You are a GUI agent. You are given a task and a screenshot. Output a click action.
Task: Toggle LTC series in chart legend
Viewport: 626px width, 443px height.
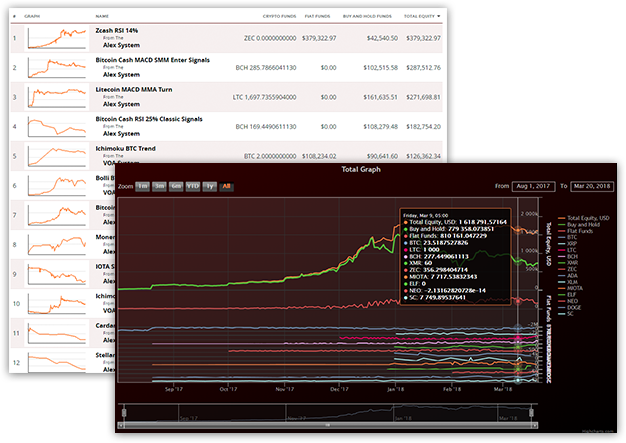[567, 250]
